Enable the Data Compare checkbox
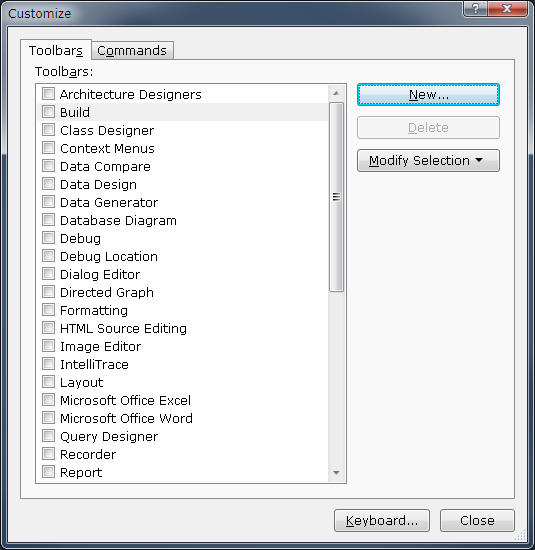The width and height of the screenshot is (535, 550). coord(48,166)
